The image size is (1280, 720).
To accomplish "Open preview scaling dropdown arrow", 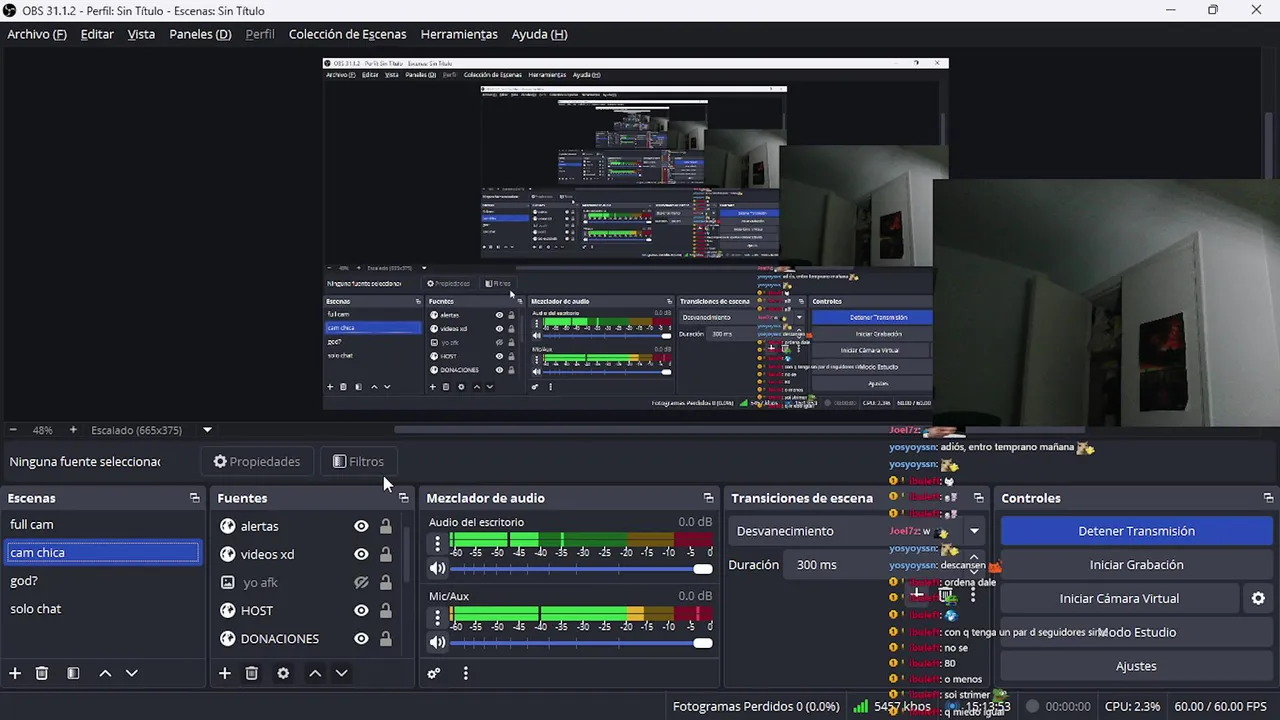I will [x=207, y=430].
